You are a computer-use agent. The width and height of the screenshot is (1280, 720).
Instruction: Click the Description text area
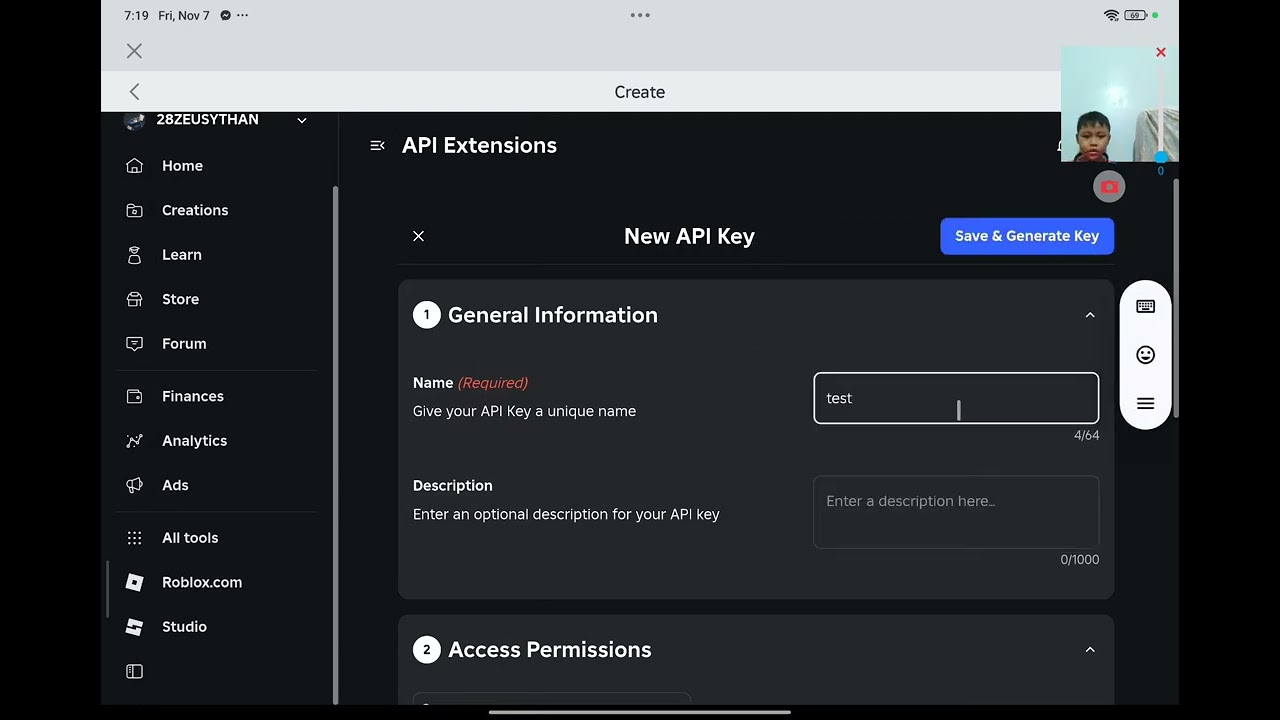pos(956,512)
